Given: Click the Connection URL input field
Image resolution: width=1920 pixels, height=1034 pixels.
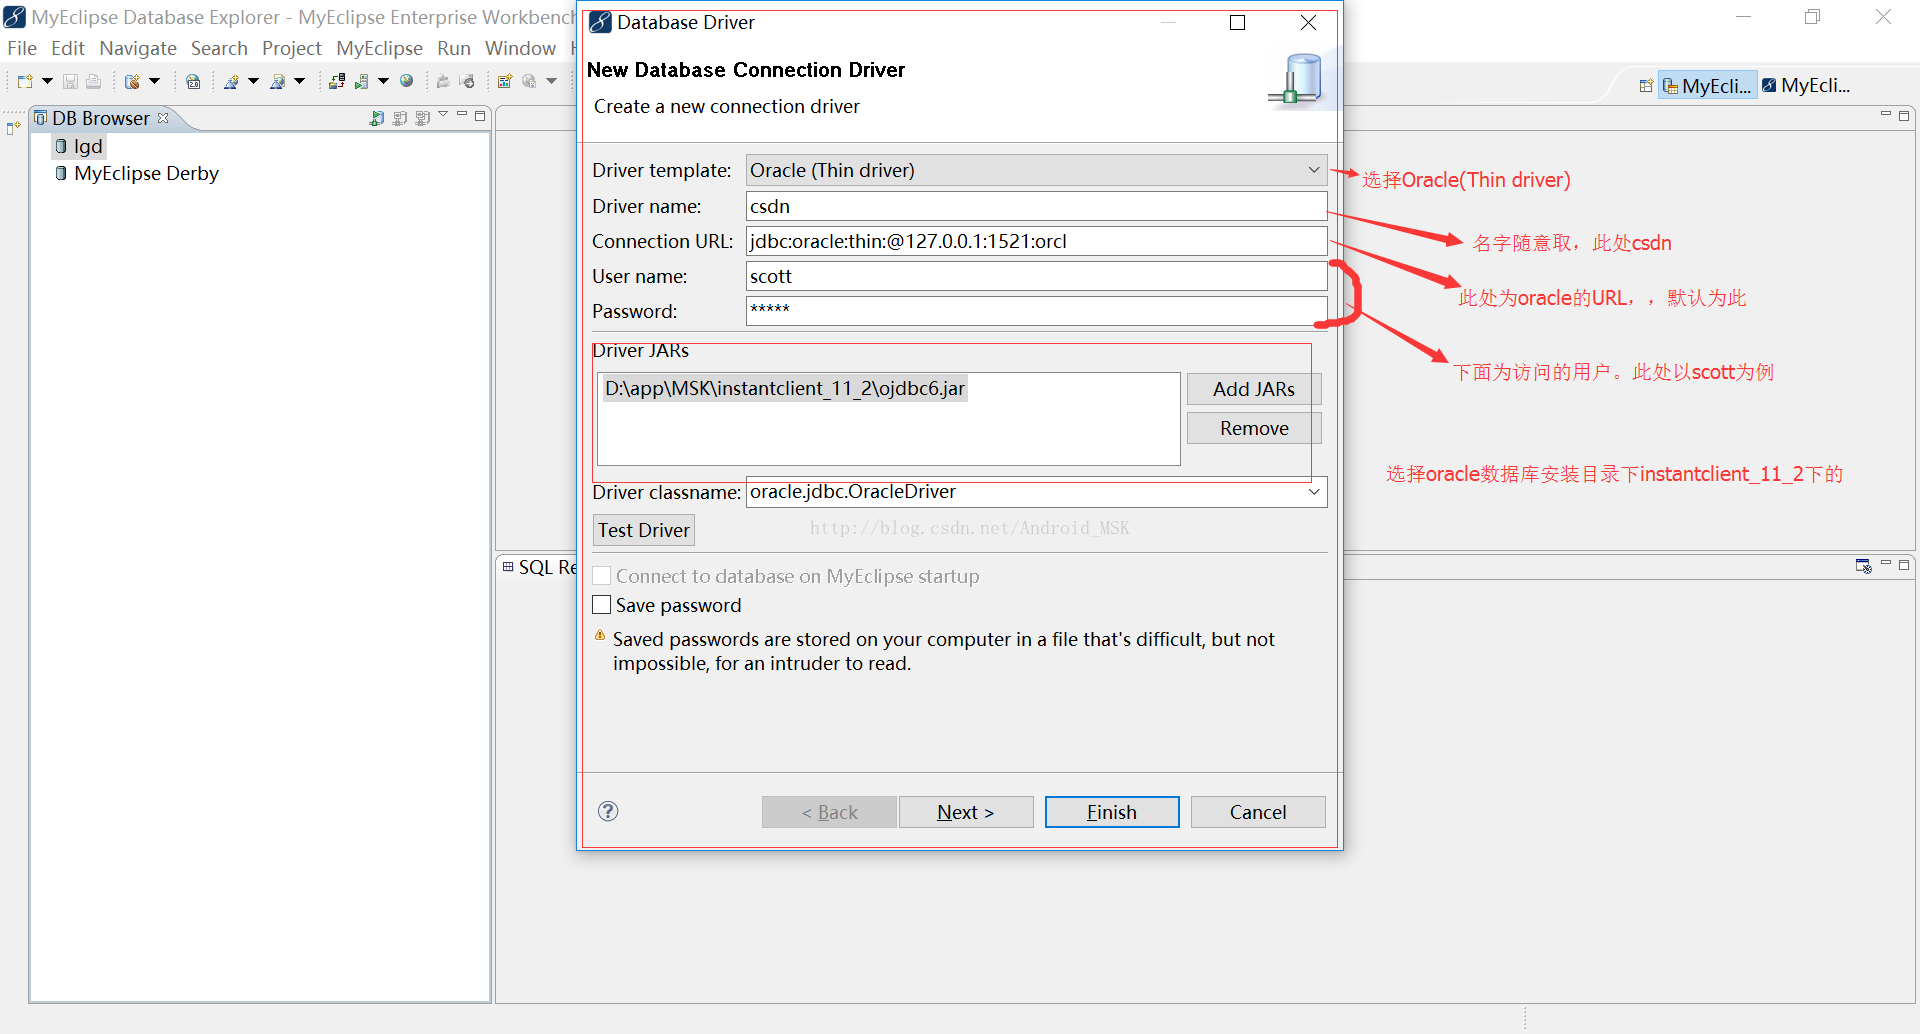Looking at the screenshot, I should pyautogui.click(x=1036, y=241).
